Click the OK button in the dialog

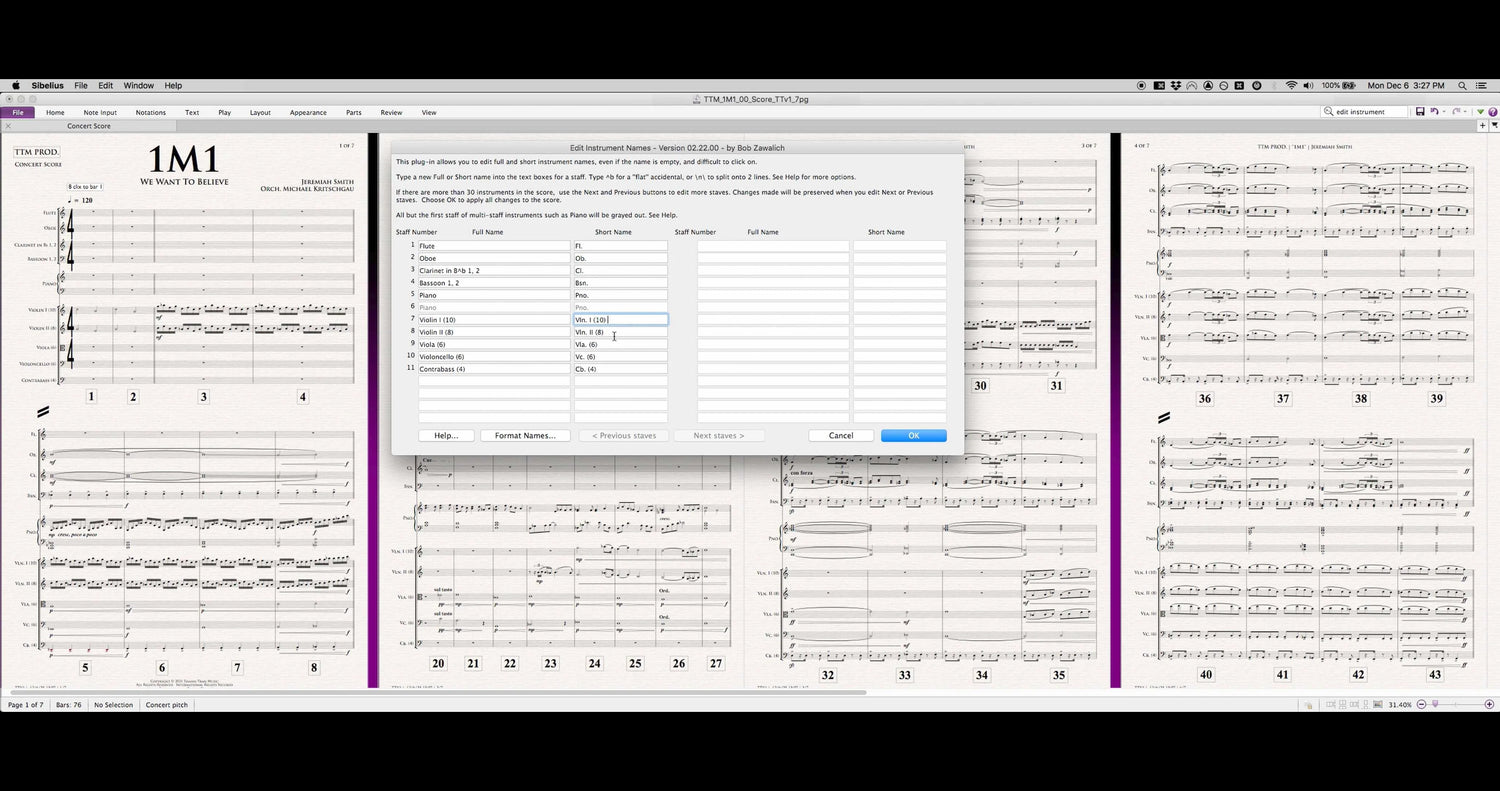tap(913, 436)
